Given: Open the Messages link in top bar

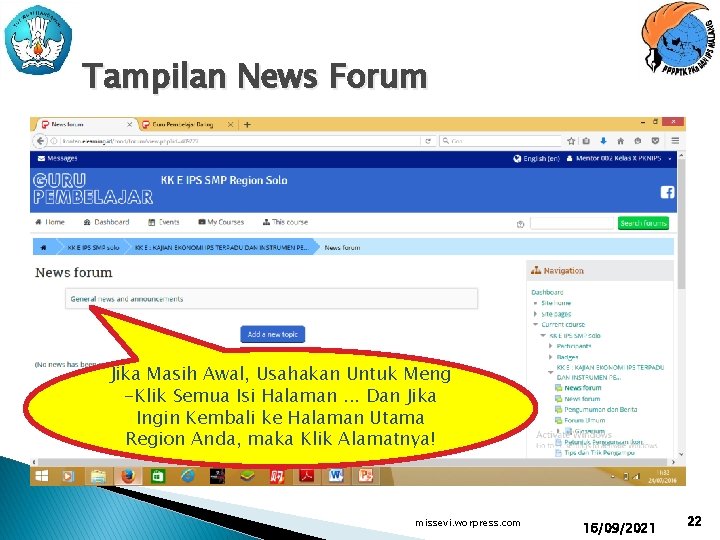Looking at the screenshot, I should coord(58,158).
